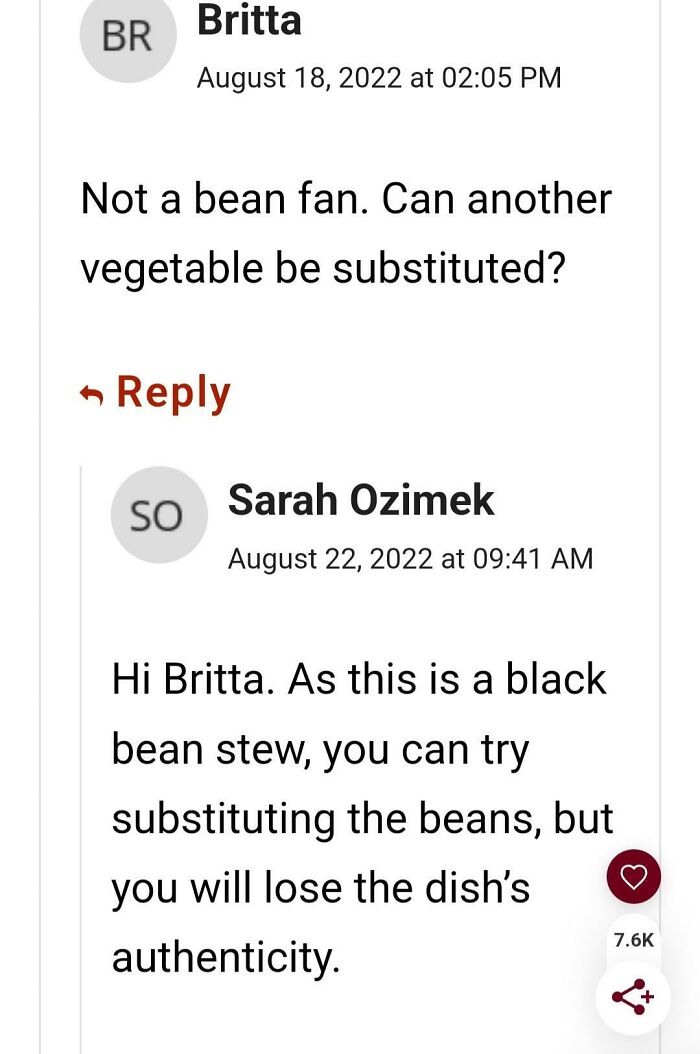Tap the heart to favorite this recipe
This screenshot has height=1054, width=700.
click(x=634, y=876)
